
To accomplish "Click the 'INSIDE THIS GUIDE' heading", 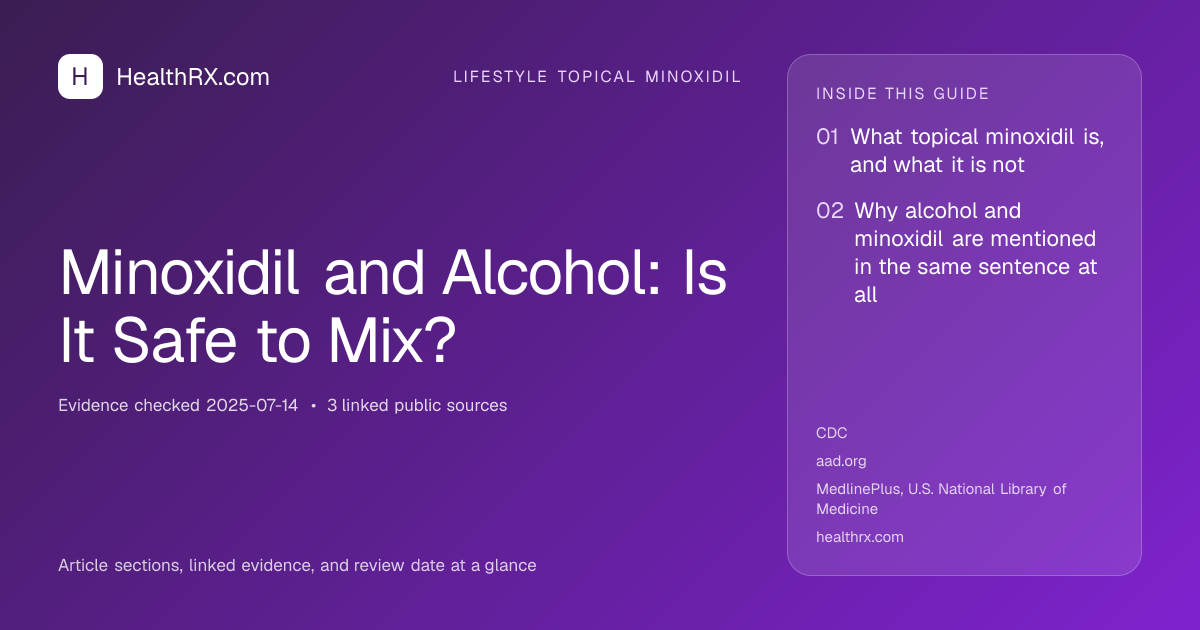I will (903, 94).
